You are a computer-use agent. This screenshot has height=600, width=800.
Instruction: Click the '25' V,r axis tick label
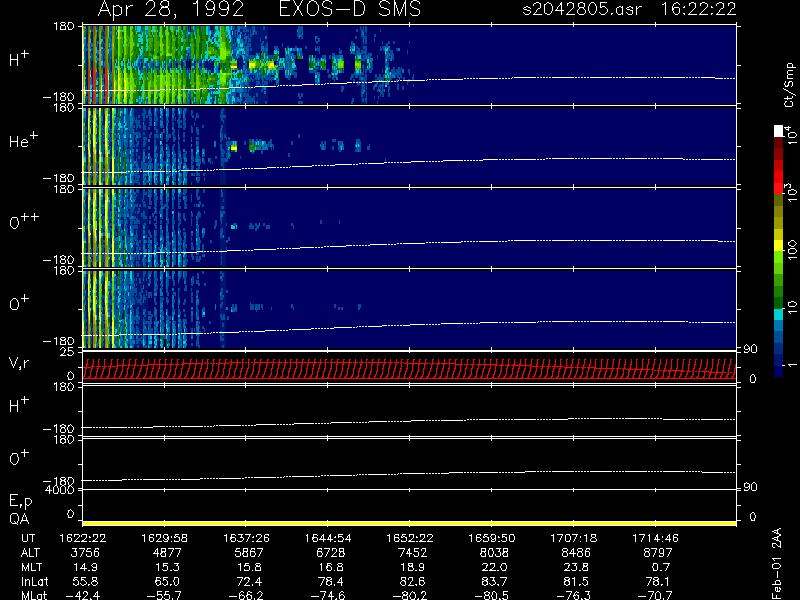68,352
